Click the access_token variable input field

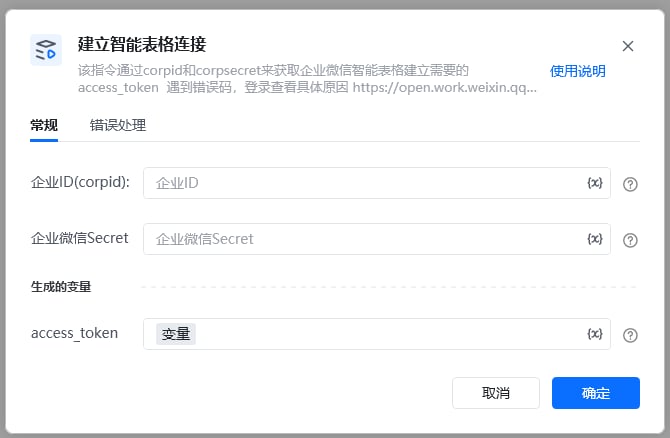(376, 334)
